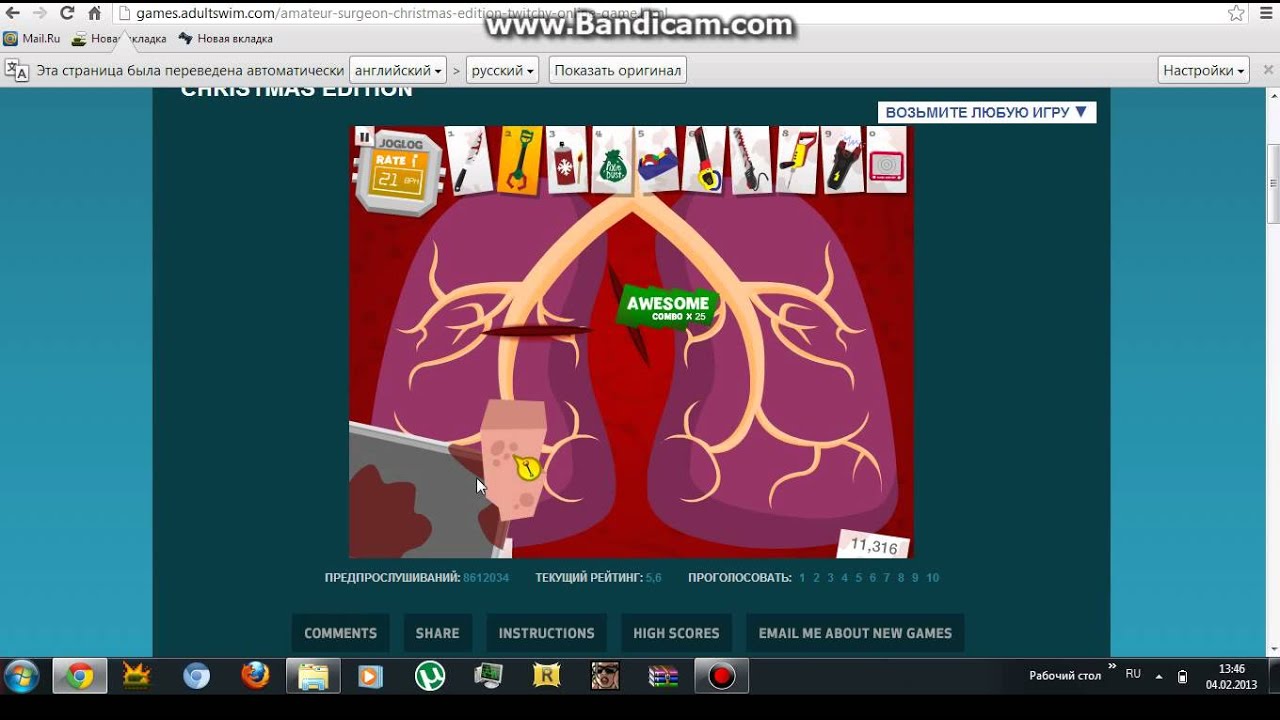Image resolution: width=1280 pixels, height=720 pixels.
Task: Open the Chrome menu button
Action: (x=1264, y=13)
